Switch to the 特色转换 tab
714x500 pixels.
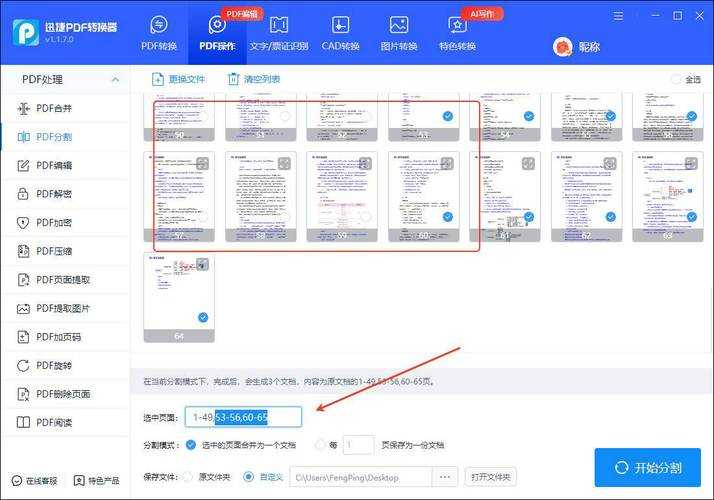457,33
